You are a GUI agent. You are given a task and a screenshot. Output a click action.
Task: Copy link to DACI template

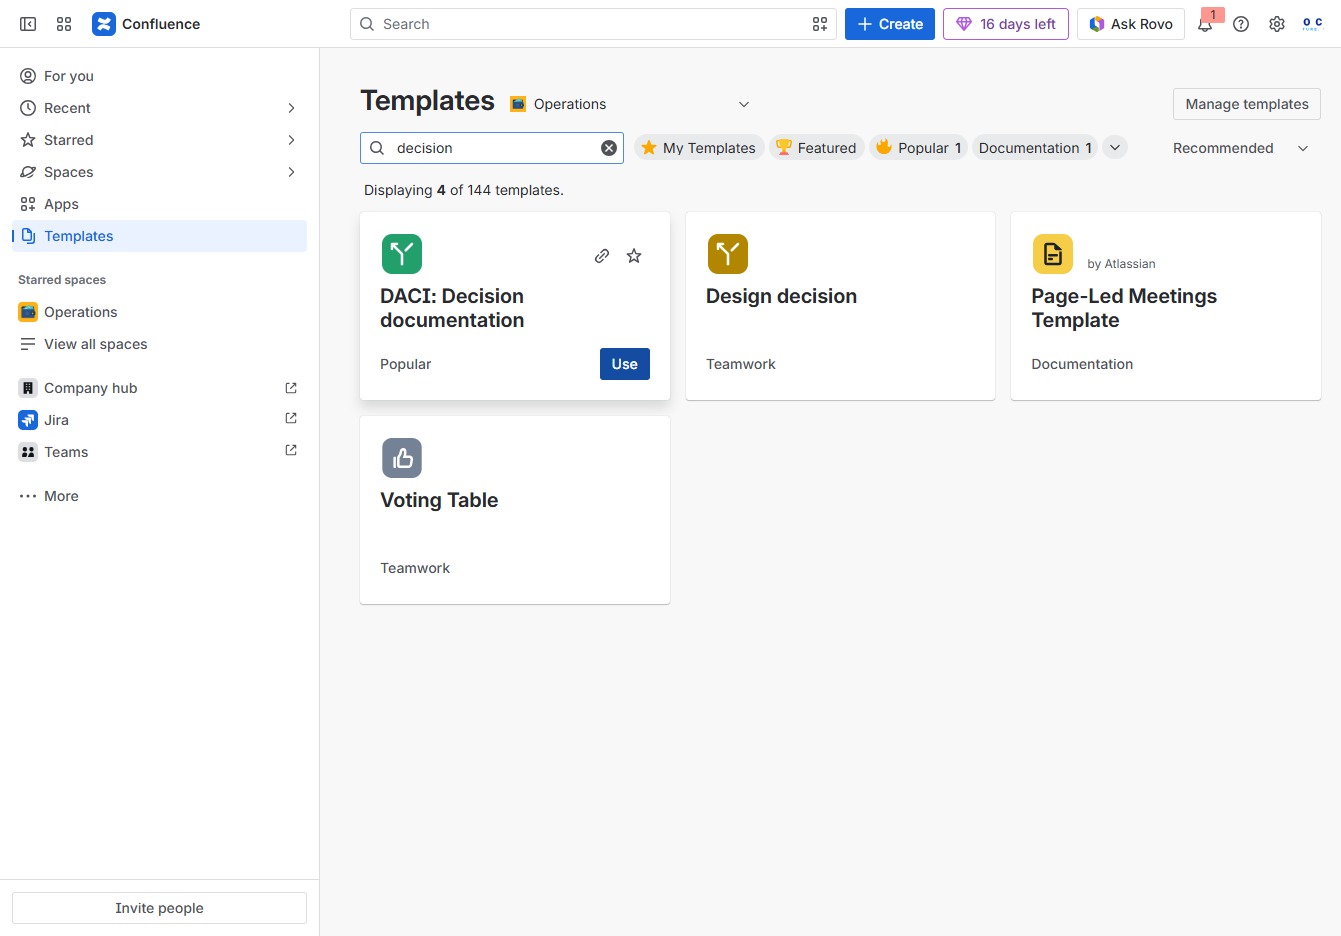point(602,256)
